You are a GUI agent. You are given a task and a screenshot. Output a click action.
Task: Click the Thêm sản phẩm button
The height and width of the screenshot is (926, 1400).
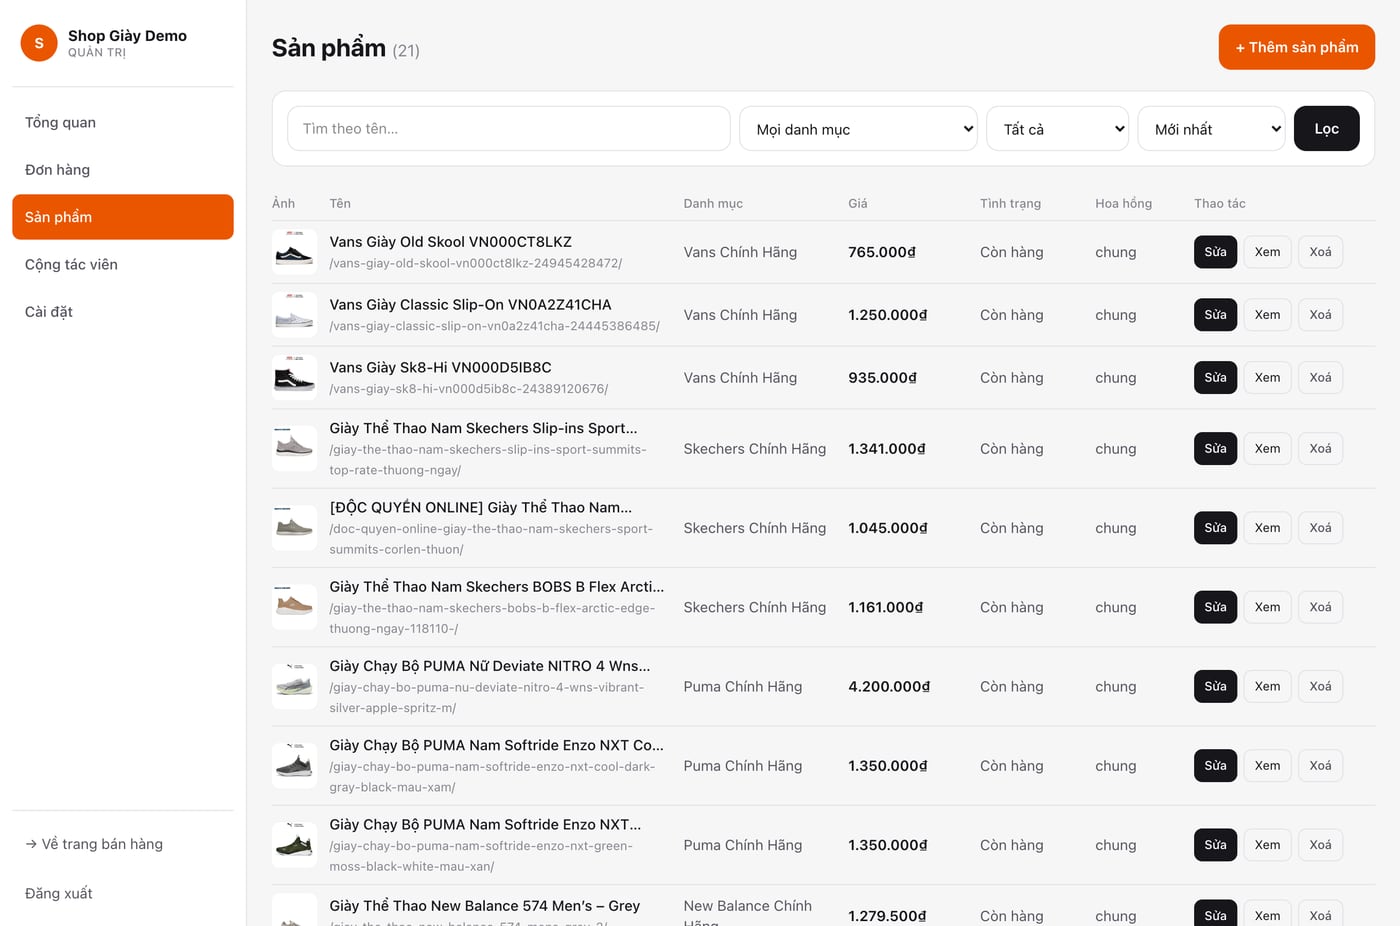pyautogui.click(x=1296, y=48)
